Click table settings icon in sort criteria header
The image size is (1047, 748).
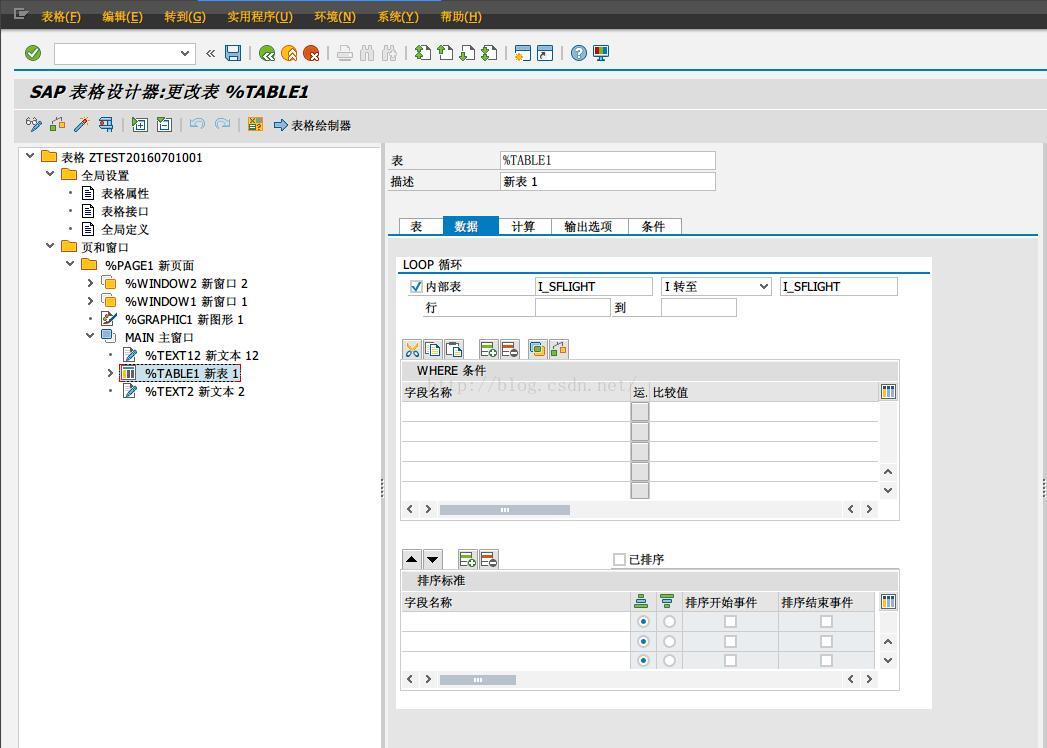(x=888, y=602)
